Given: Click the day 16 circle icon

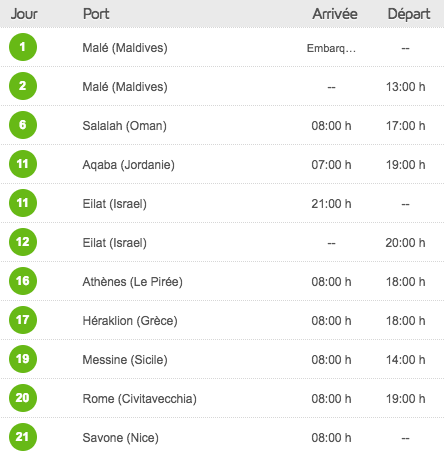Looking at the screenshot, I should click(23, 281).
